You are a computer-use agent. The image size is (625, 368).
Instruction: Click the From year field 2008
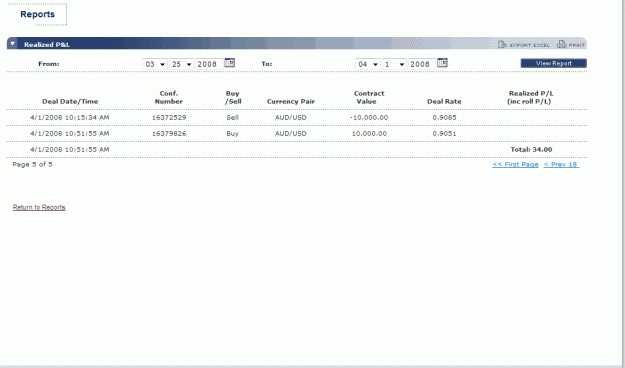click(x=209, y=64)
